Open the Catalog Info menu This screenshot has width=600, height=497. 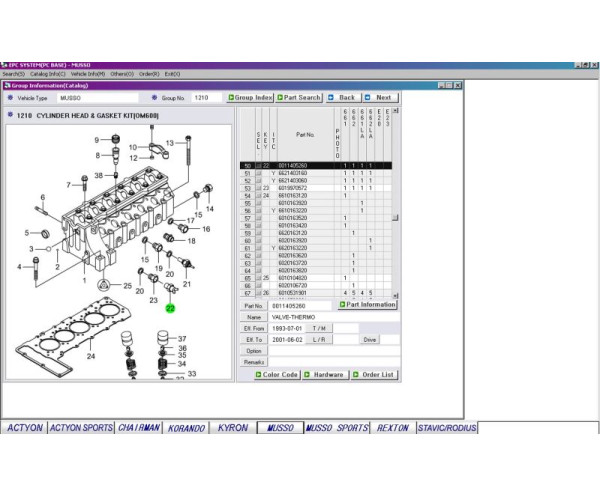(48, 74)
